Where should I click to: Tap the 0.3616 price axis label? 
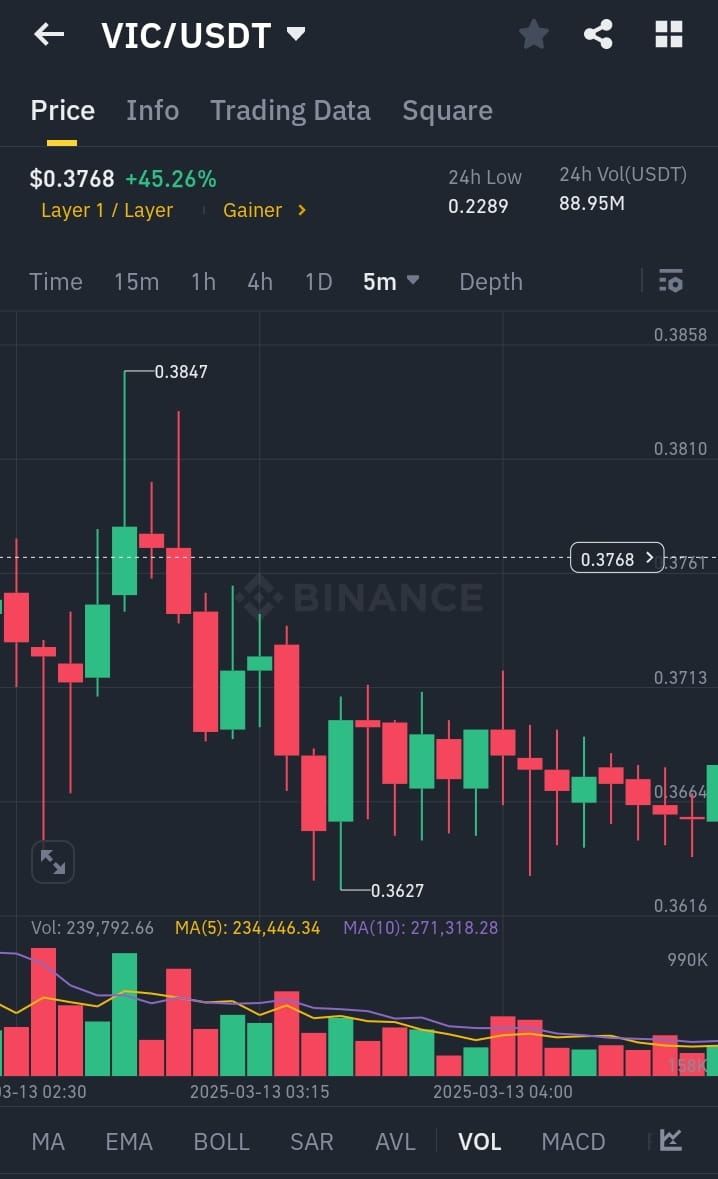point(680,905)
